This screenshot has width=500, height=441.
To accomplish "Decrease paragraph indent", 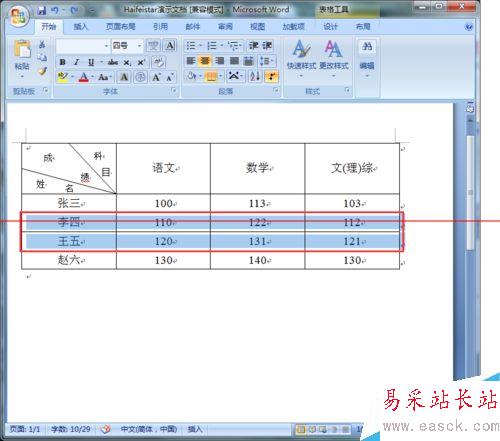I will click(x=254, y=46).
